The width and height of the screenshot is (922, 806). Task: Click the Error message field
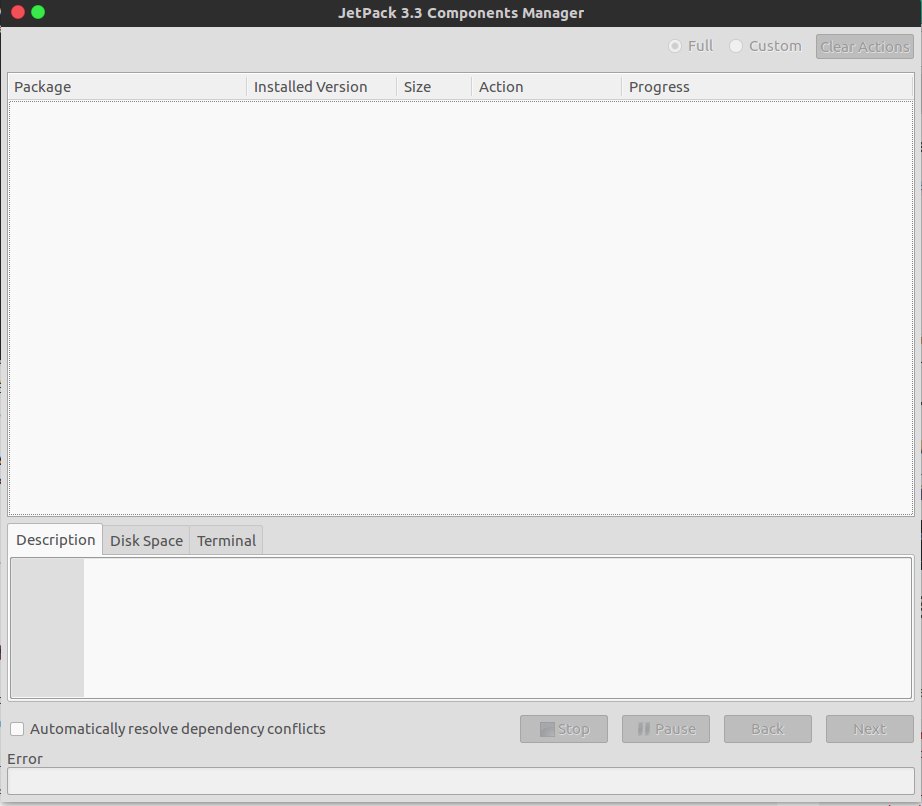coord(460,781)
